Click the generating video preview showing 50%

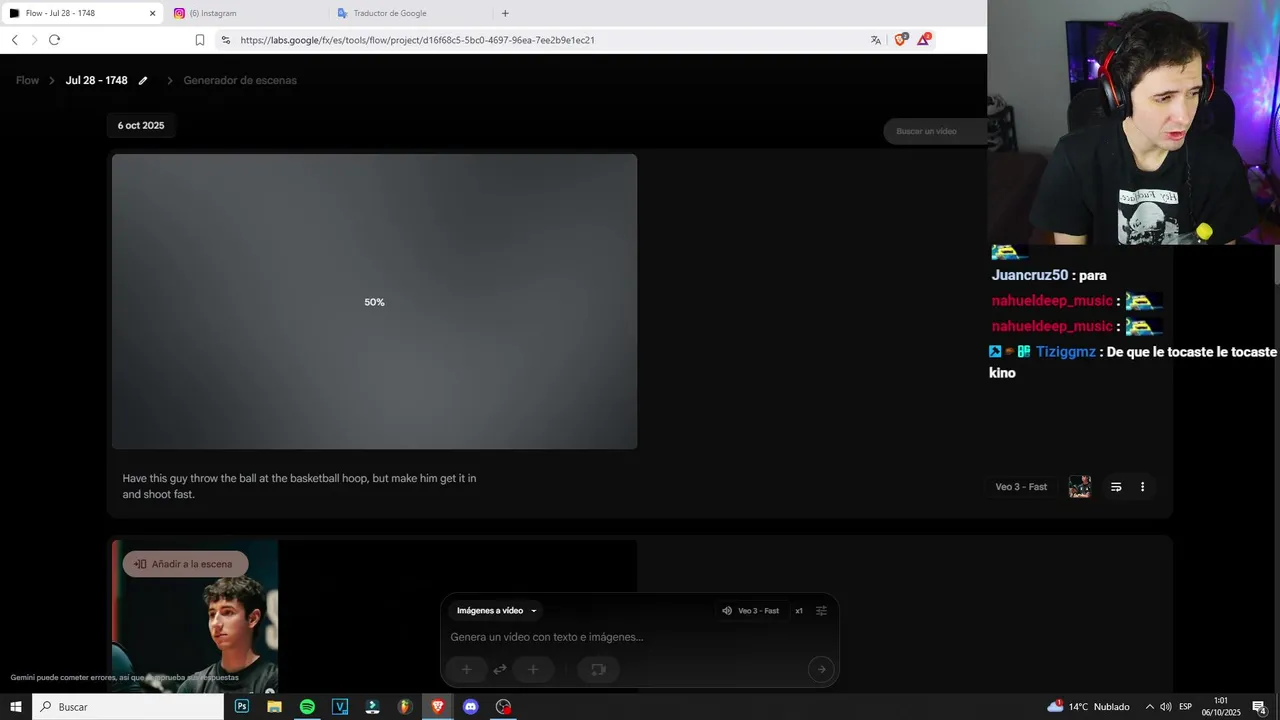(x=374, y=301)
